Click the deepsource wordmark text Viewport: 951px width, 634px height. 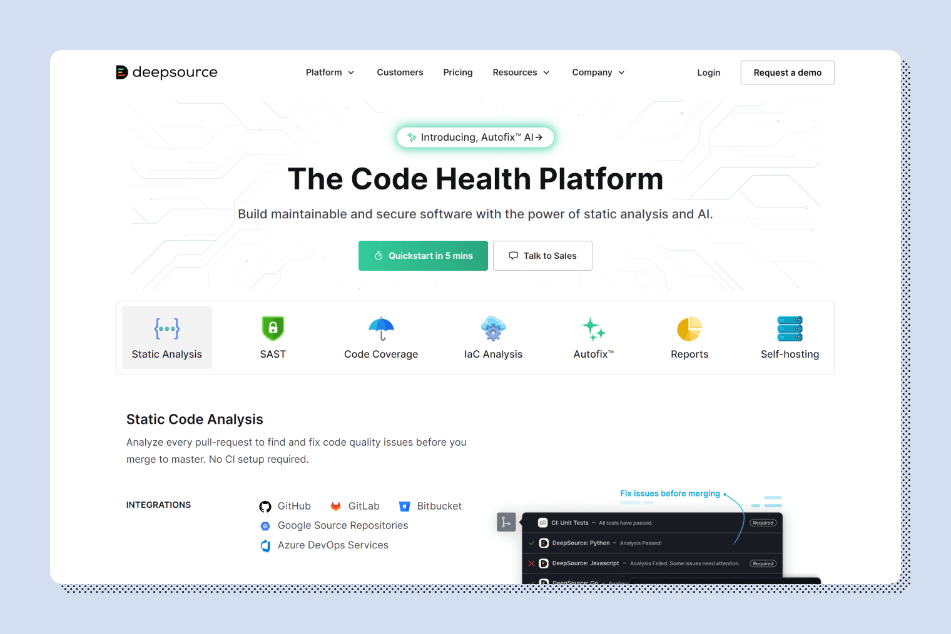point(175,72)
